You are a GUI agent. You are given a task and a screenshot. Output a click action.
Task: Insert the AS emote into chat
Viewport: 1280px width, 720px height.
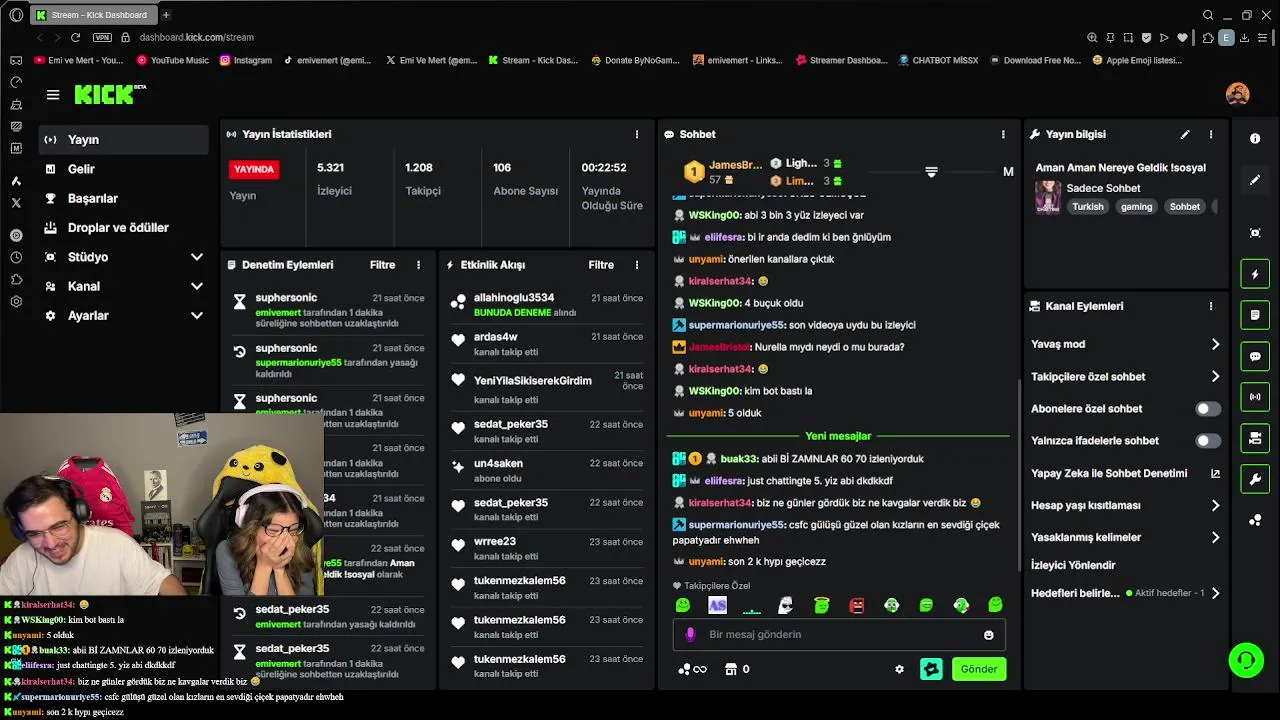[717, 605]
